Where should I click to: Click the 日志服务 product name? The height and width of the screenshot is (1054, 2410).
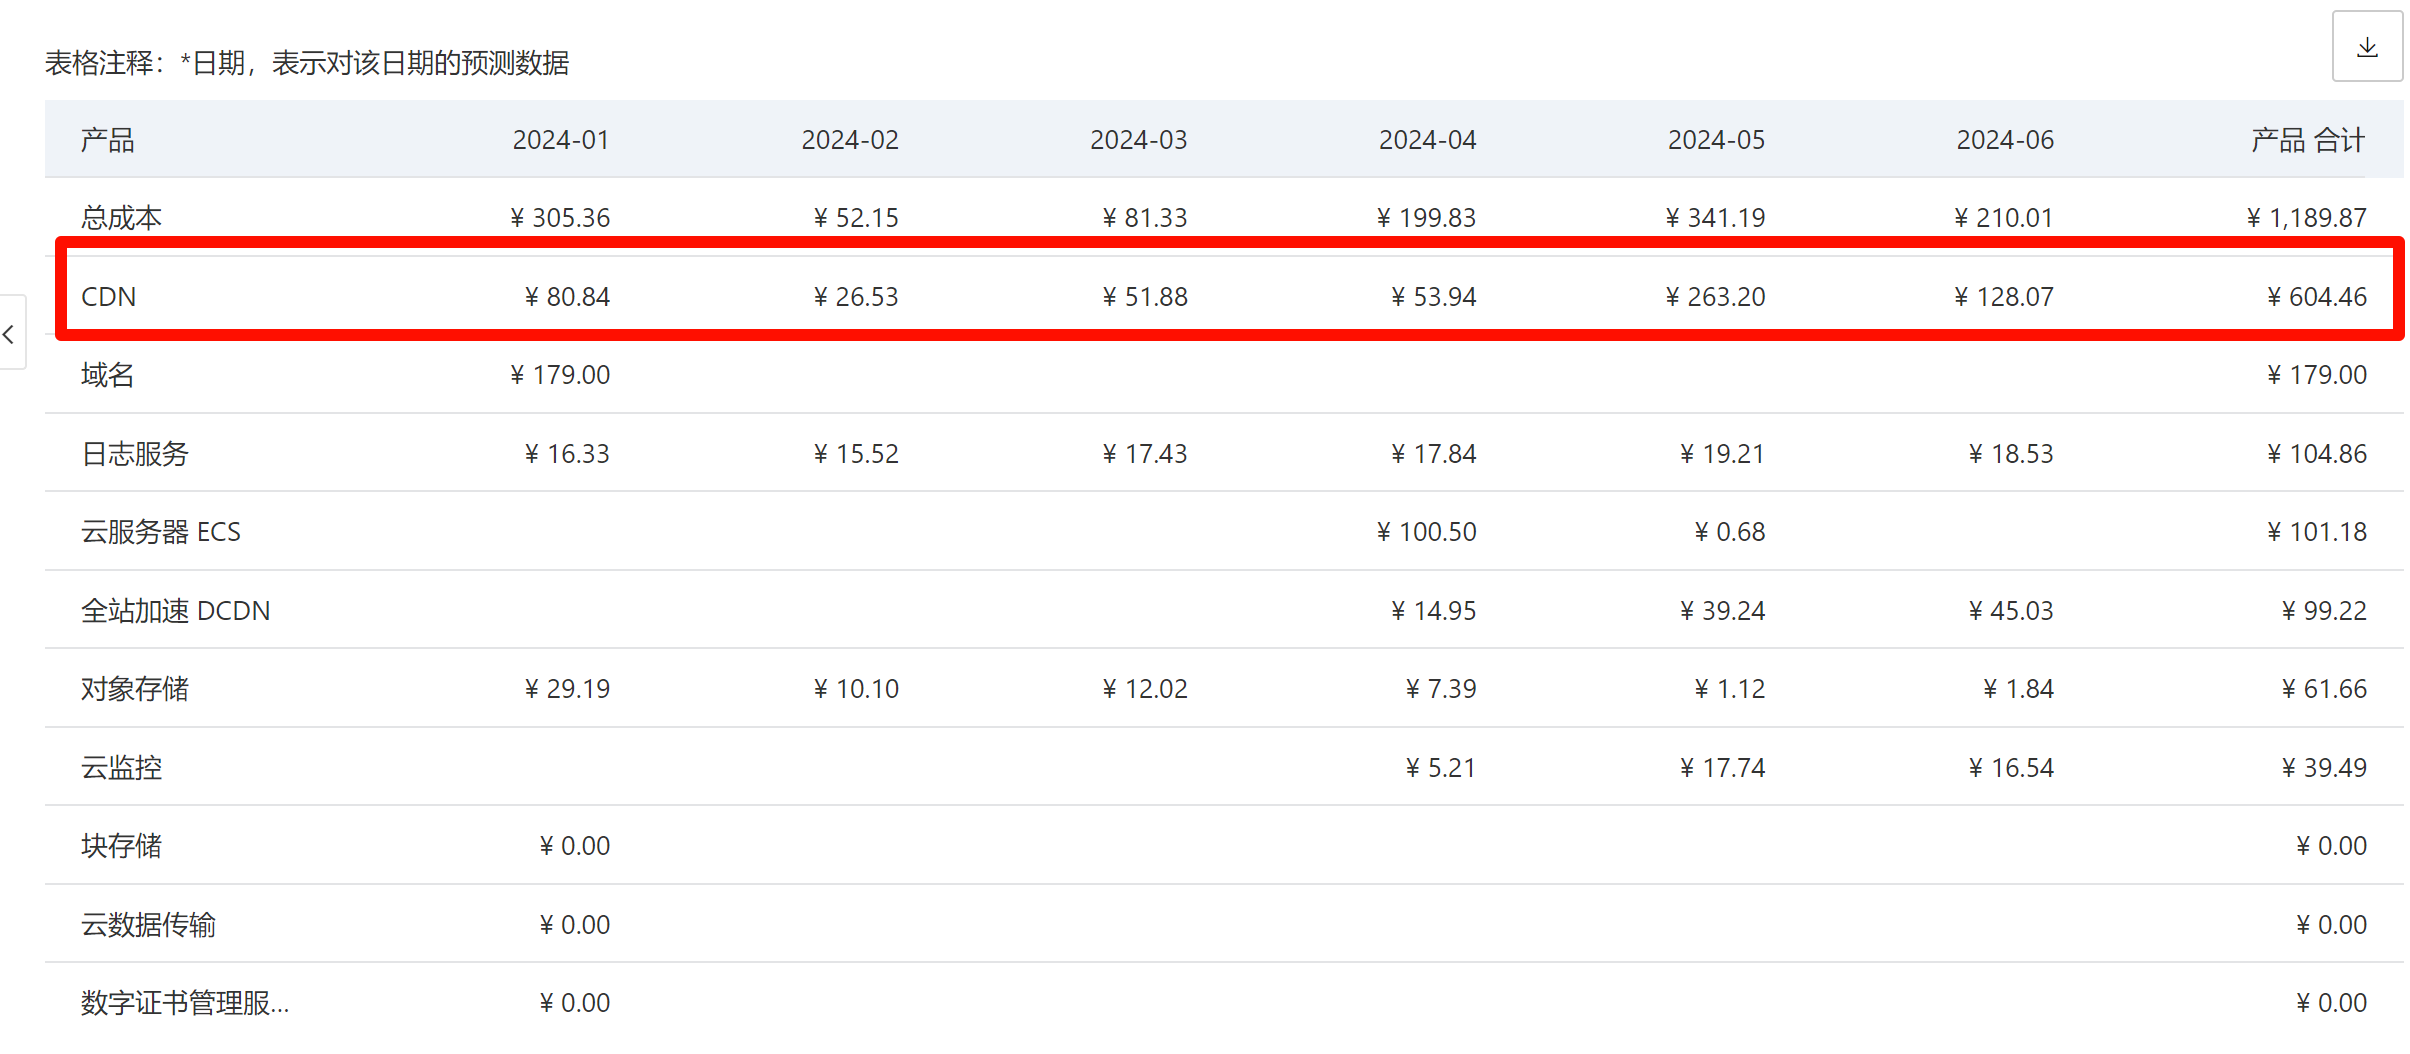pos(134,454)
